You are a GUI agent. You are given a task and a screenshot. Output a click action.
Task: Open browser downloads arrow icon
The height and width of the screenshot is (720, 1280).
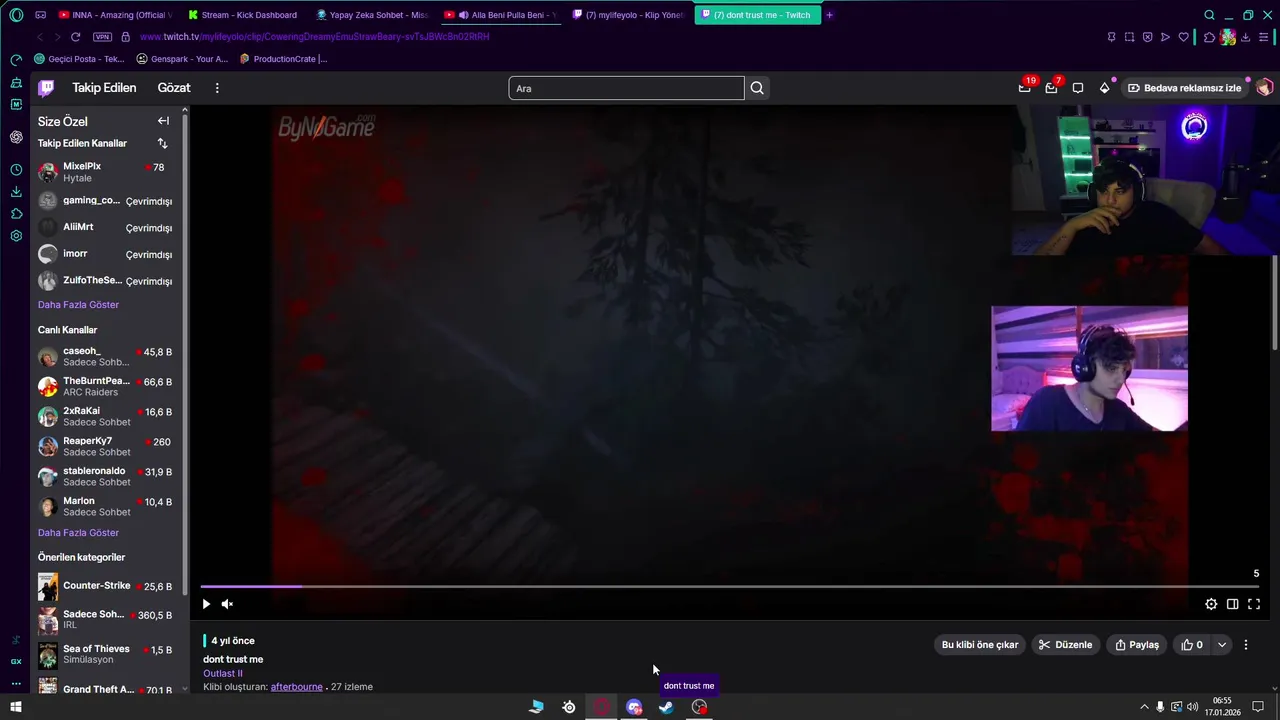coord(1246,37)
